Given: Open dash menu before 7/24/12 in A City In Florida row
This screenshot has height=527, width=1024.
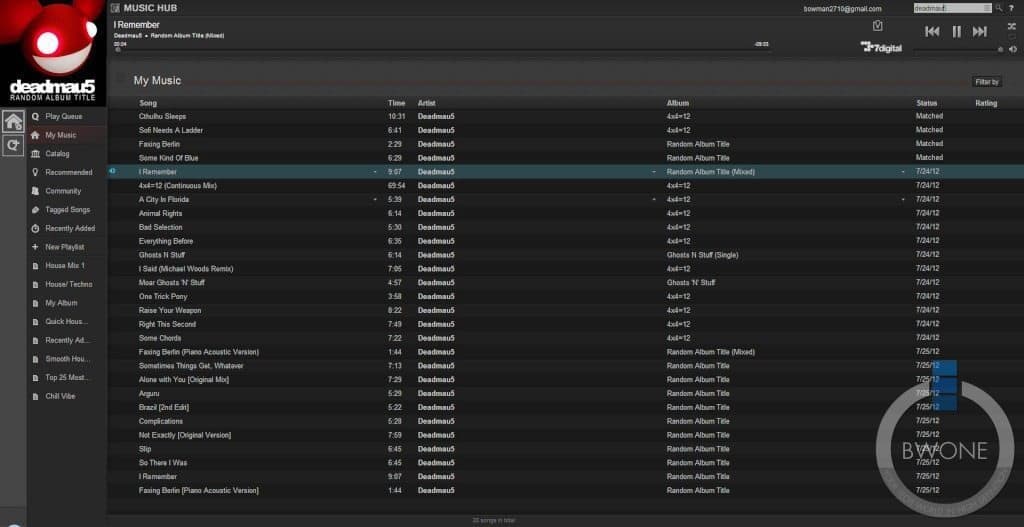Looking at the screenshot, I should point(903,199).
